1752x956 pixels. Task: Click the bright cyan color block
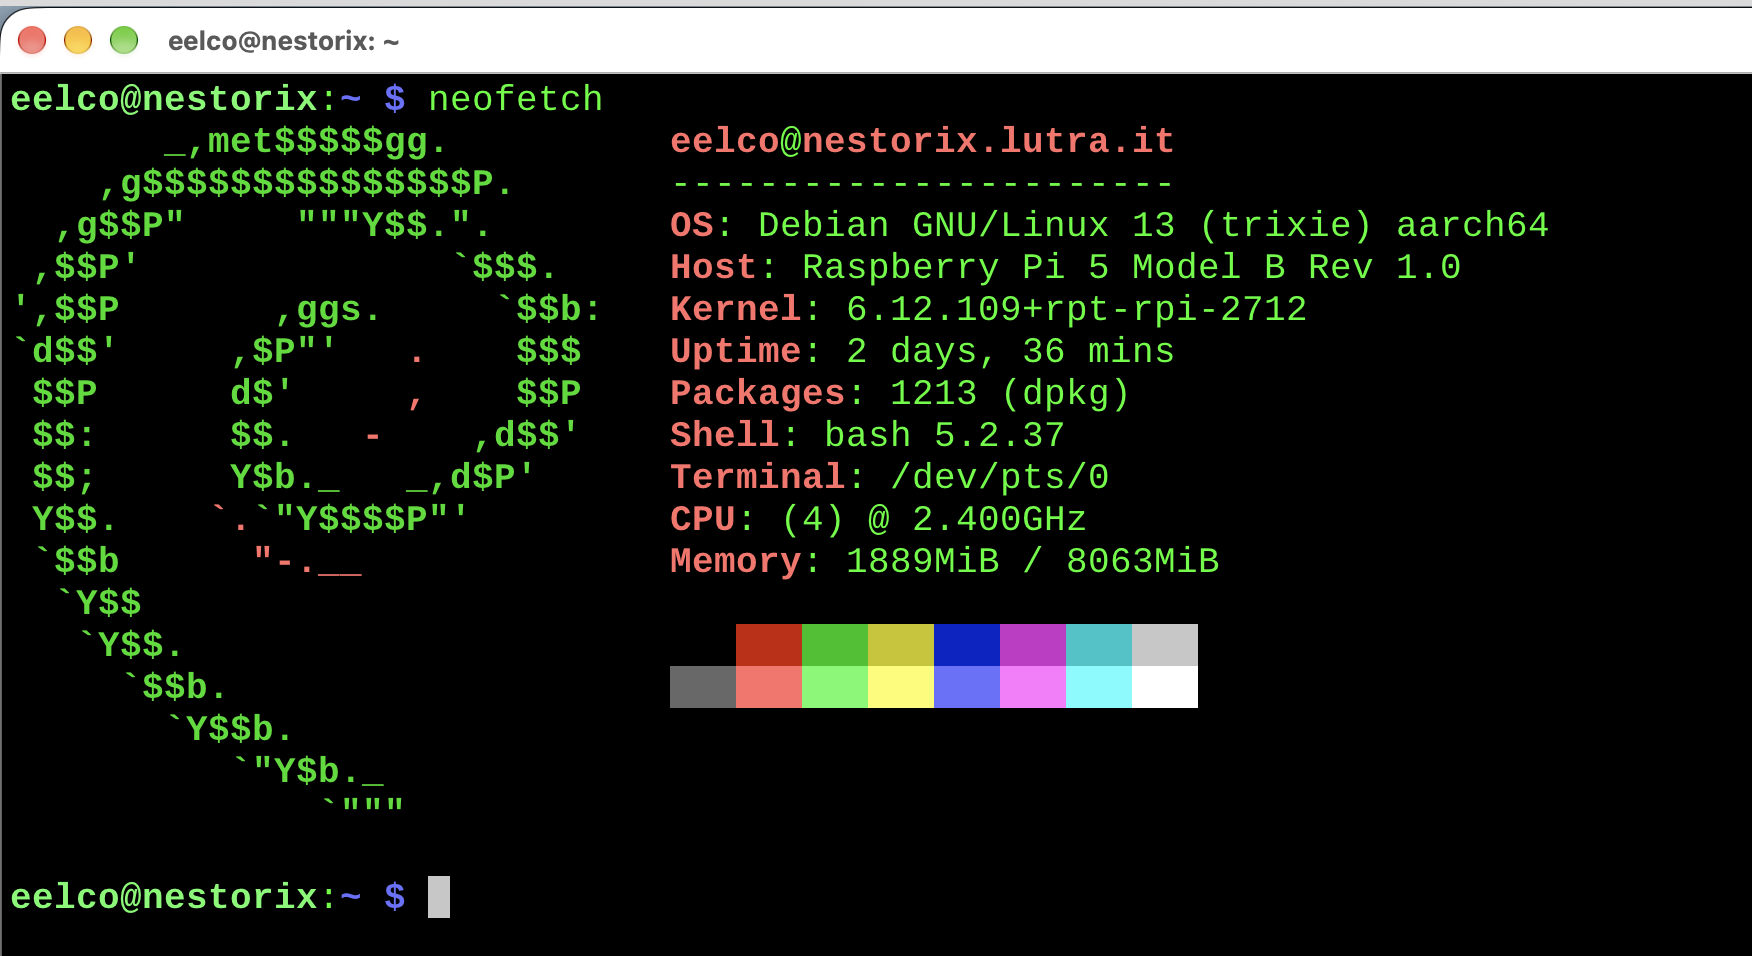[x=1099, y=687]
